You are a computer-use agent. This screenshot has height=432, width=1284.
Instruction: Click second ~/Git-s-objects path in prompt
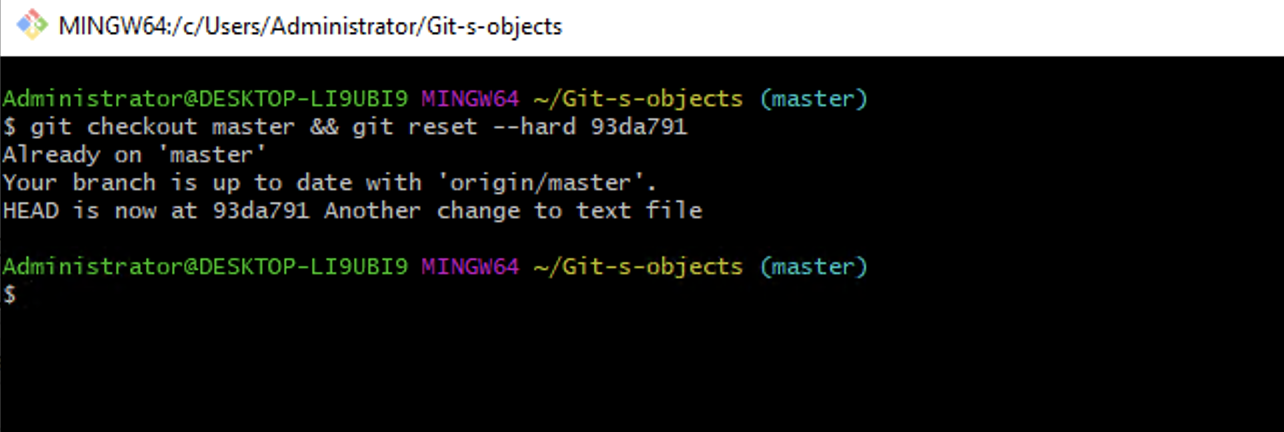coord(638,267)
